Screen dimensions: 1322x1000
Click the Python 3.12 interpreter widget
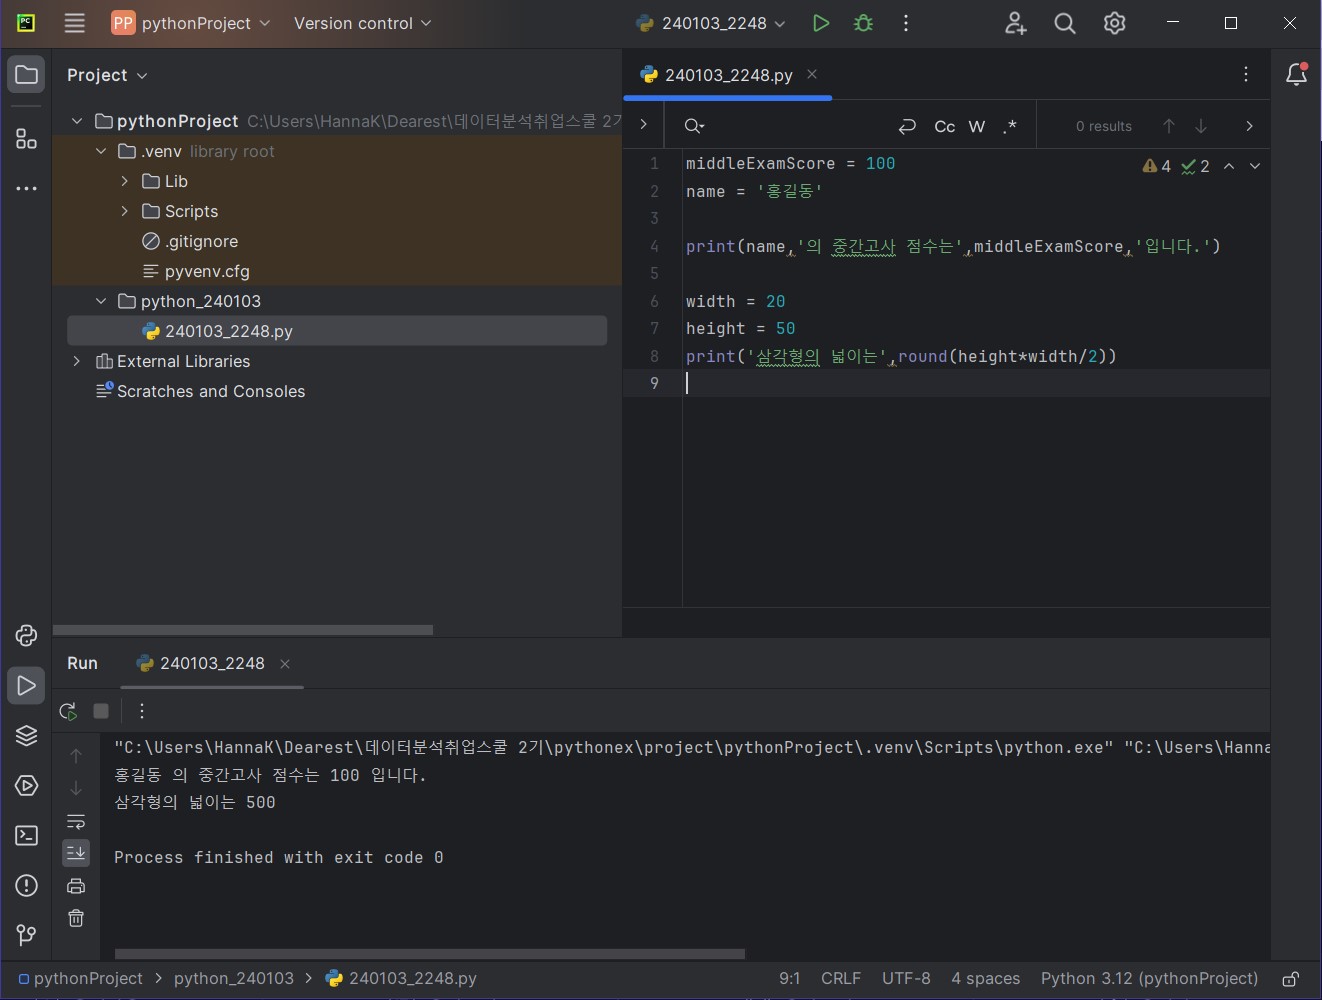coord(1149,978)
